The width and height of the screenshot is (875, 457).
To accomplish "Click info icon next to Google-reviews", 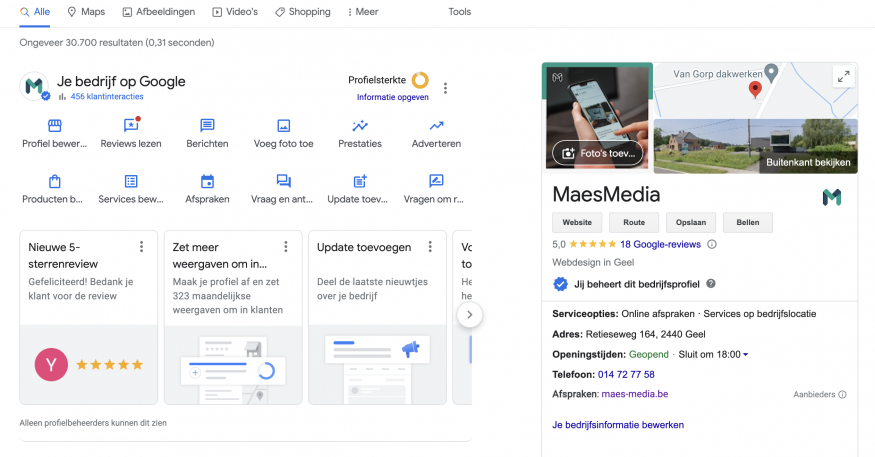I will tap(711, 244).
